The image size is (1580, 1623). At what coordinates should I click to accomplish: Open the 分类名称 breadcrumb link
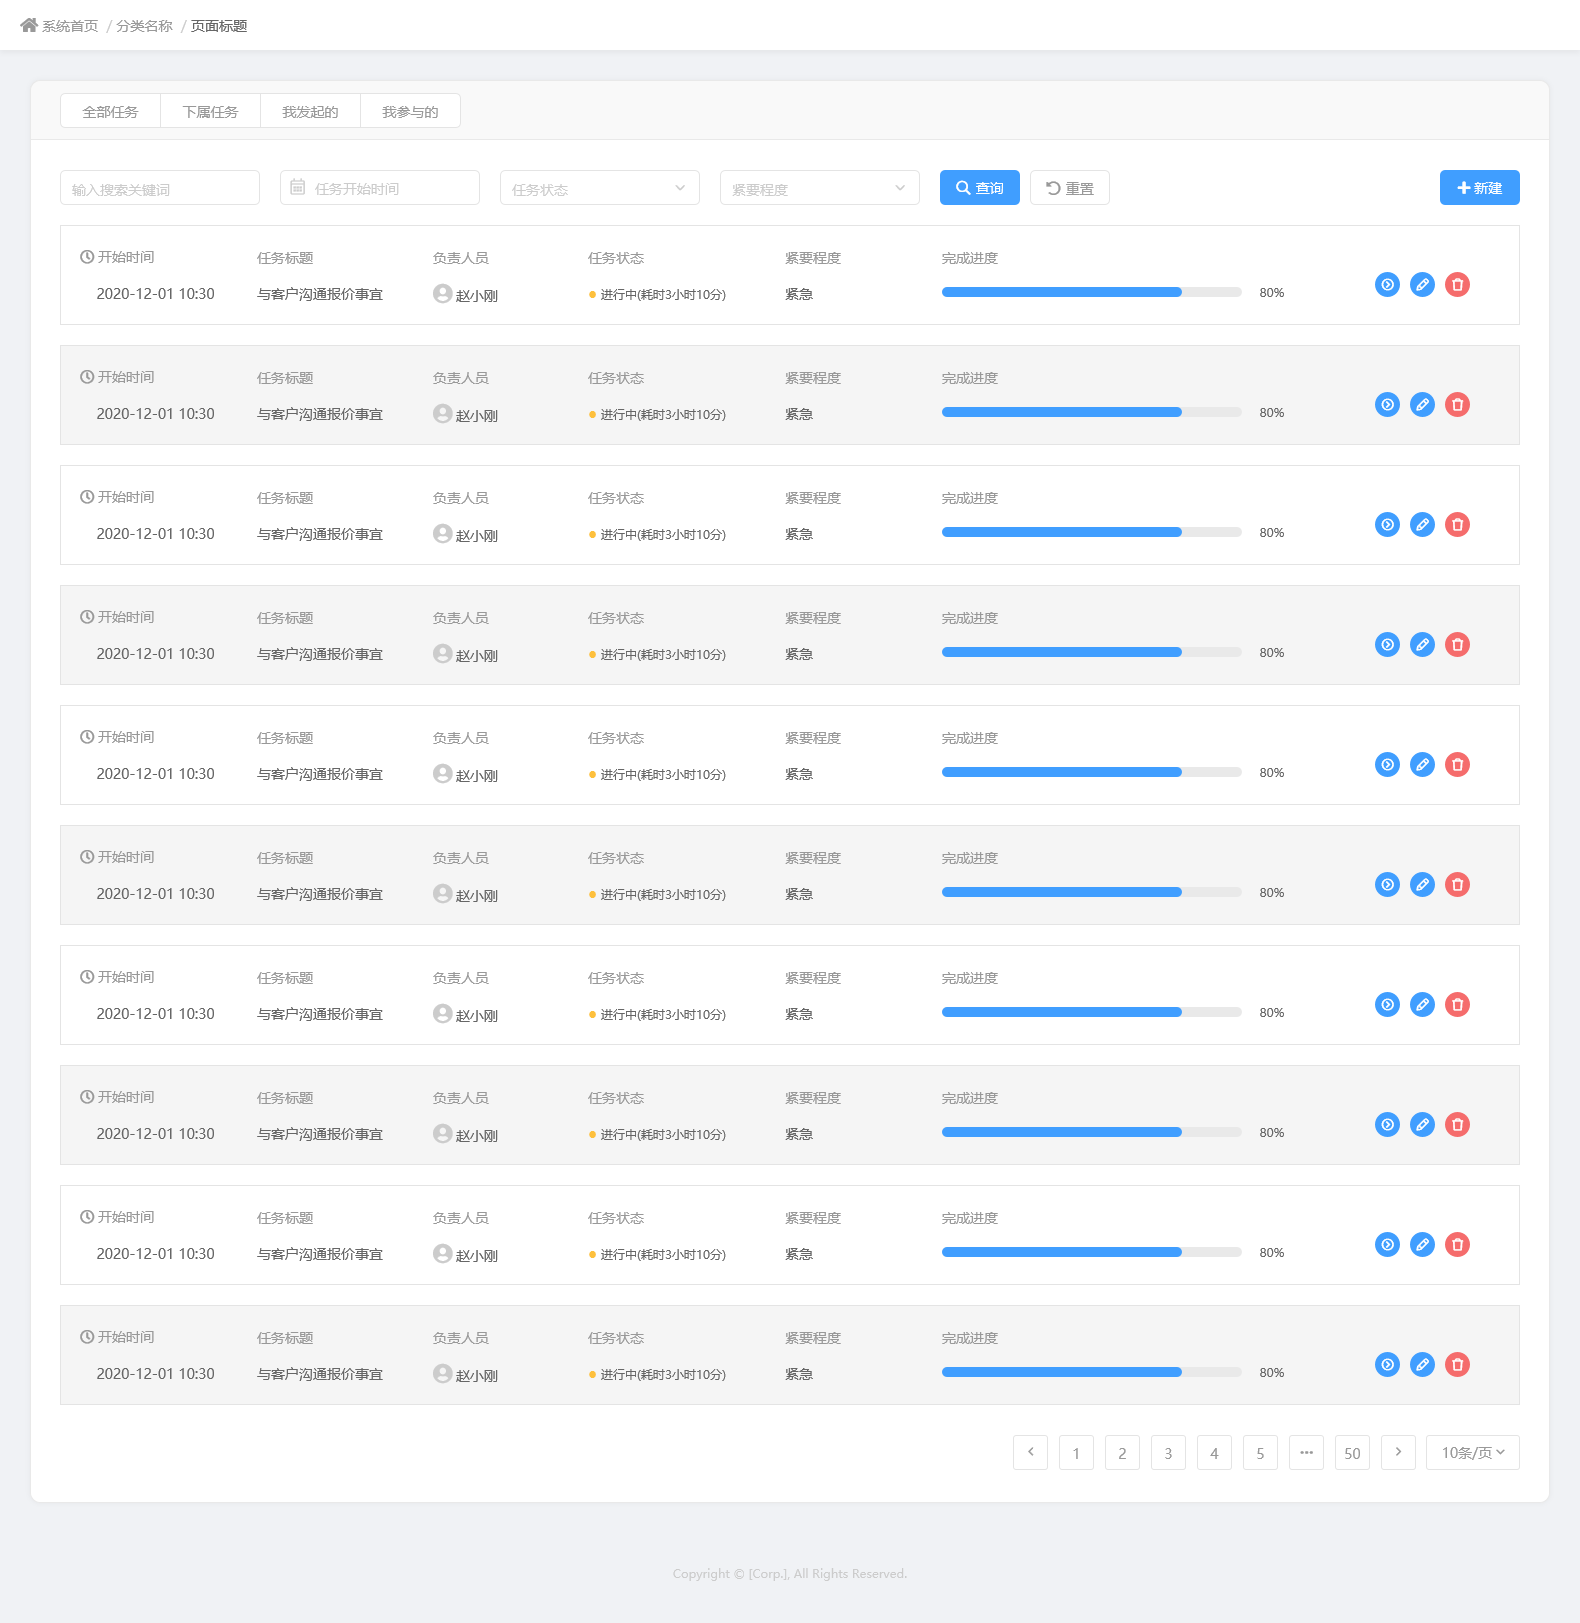tap(144, 26)
